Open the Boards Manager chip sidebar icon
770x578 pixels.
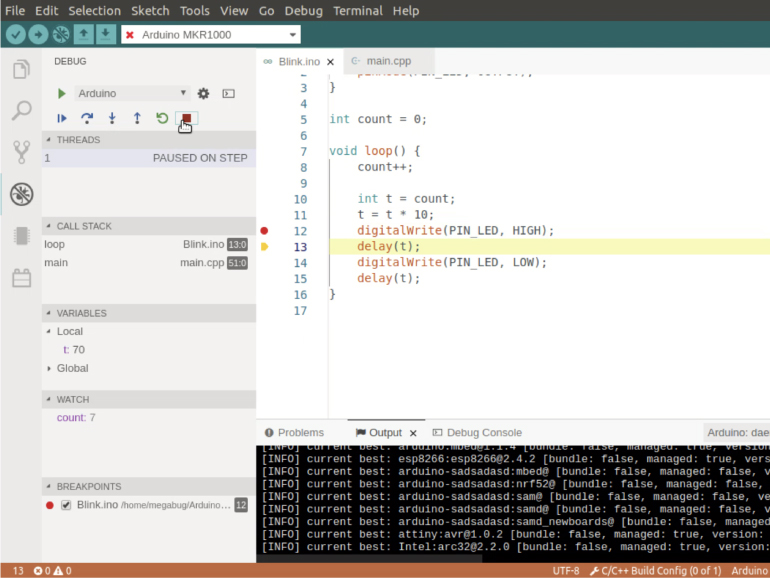click(x=22, y=236)
